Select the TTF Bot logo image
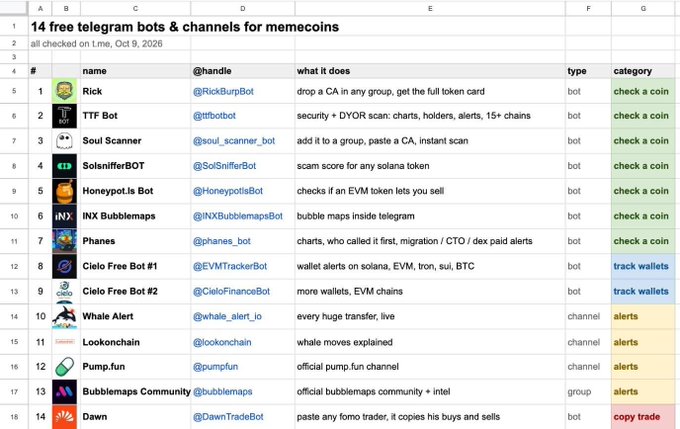Viewport: 680px width, 429px height. 64,116
